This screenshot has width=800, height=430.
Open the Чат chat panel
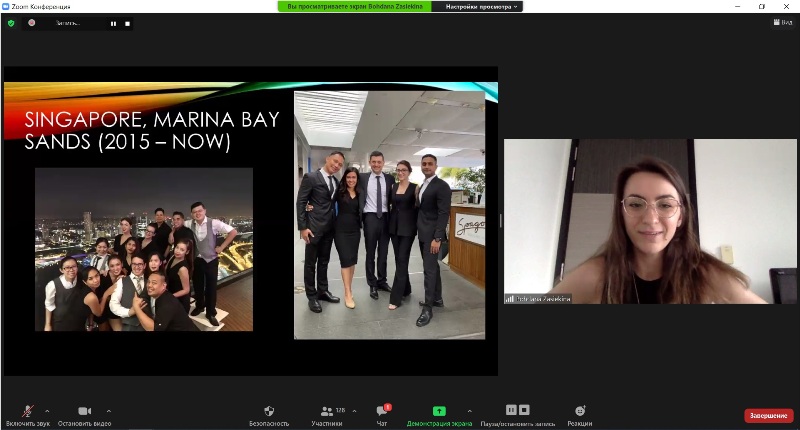click(x=382, y=414)
